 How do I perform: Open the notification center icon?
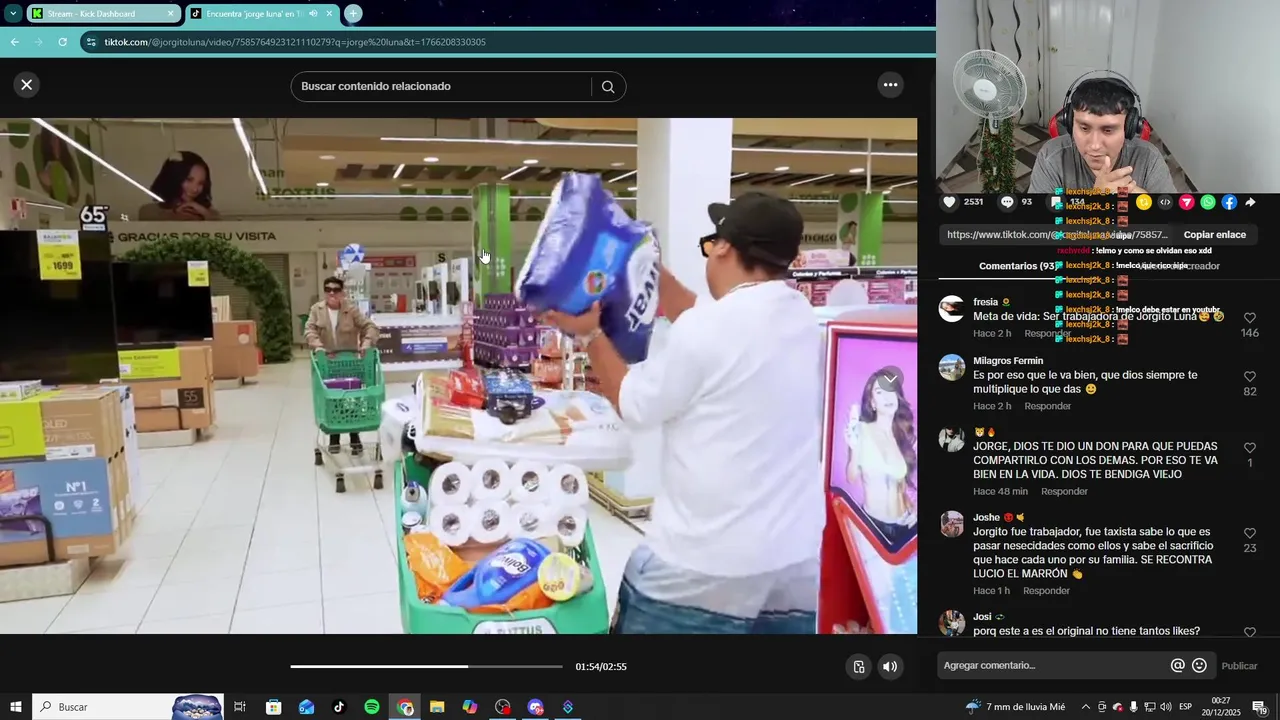(x=1259, y=707)
